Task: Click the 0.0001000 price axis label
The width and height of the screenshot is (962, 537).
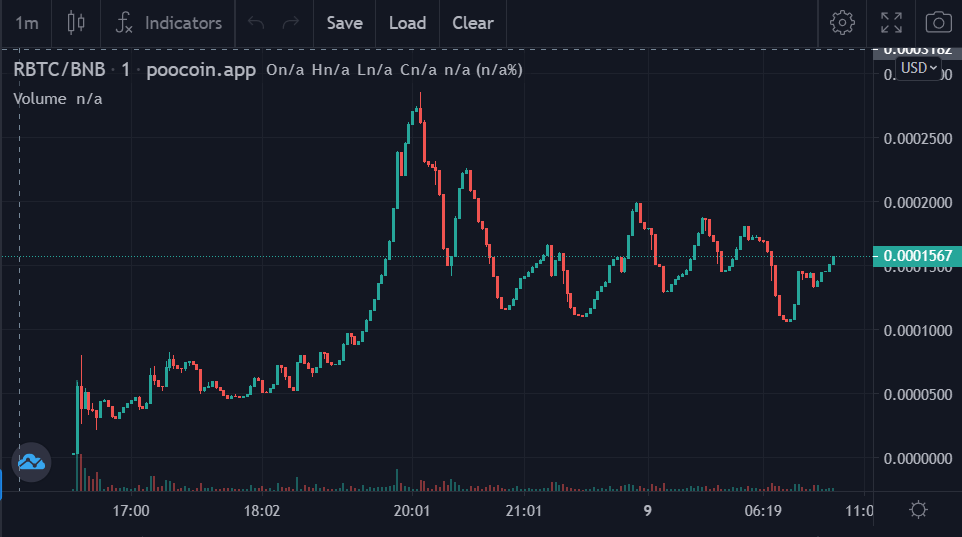Action: coord(918,330)
